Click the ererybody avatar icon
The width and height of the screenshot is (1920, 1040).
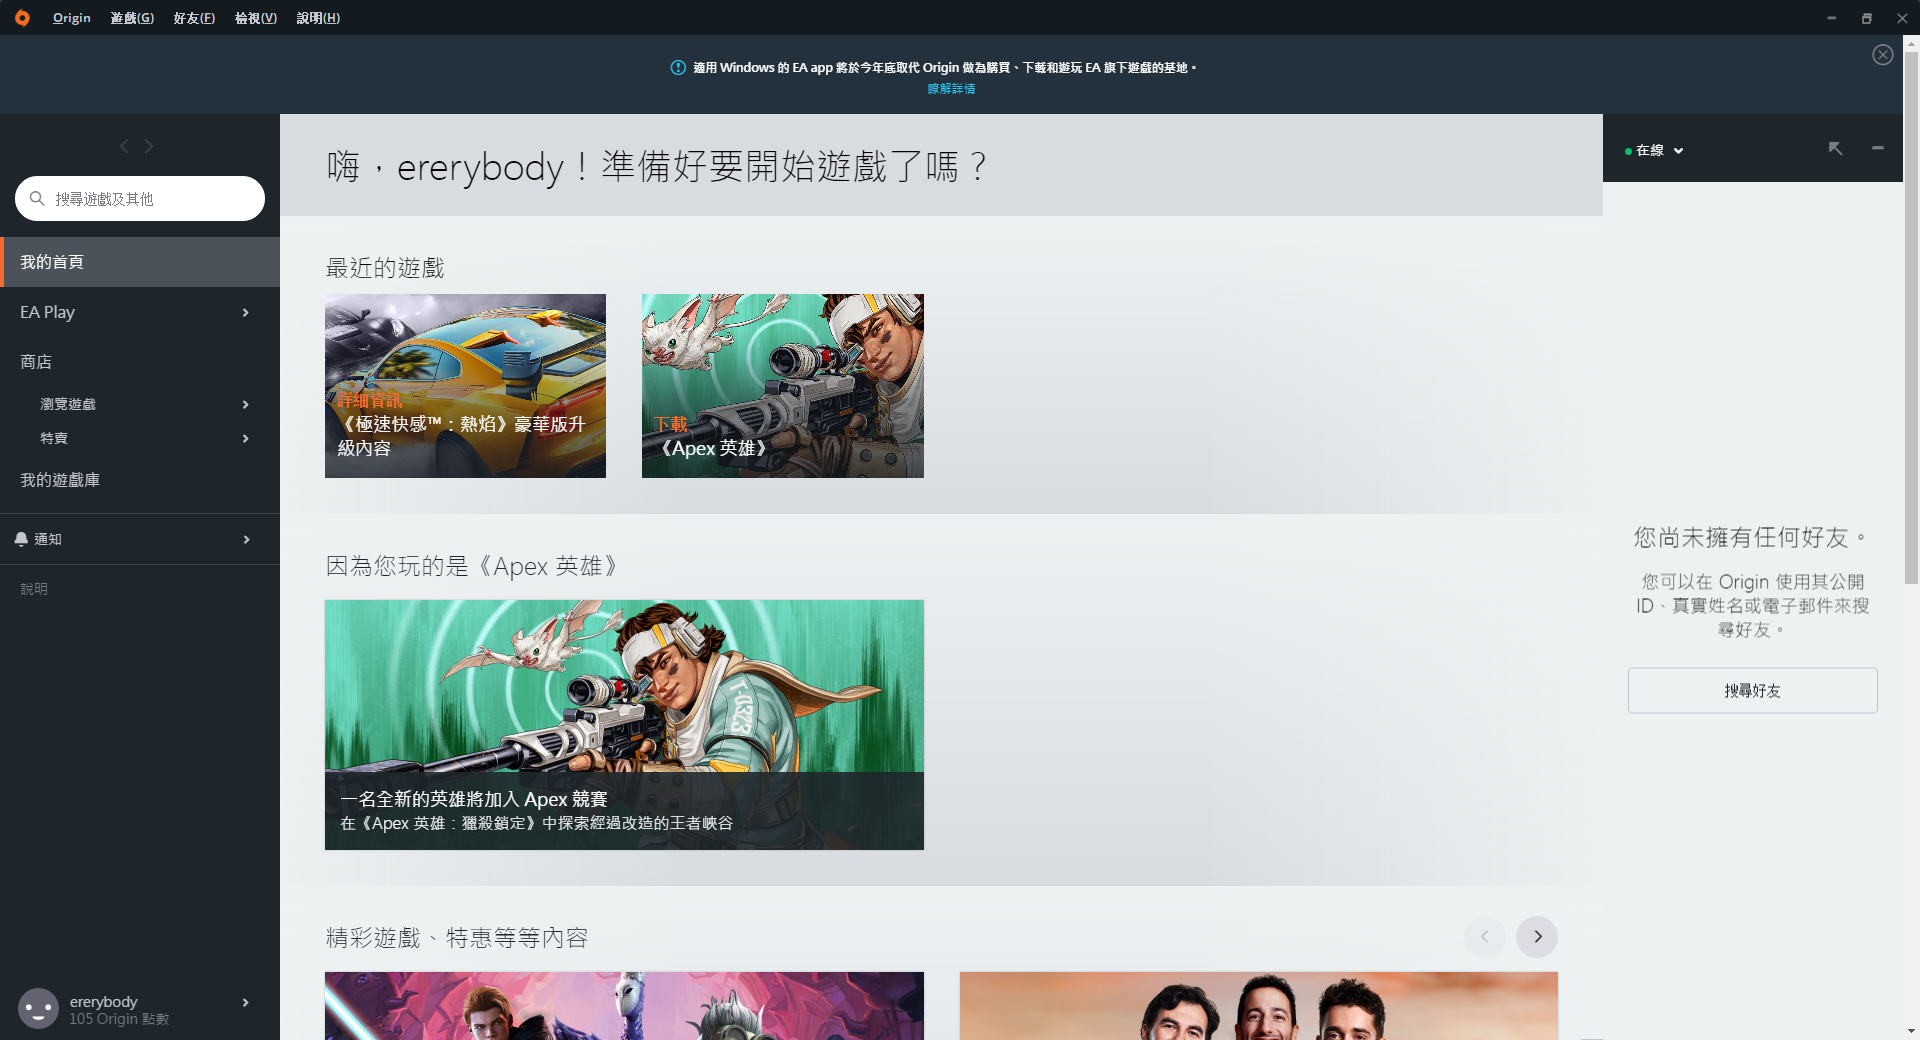pyautogui.click(x=39, y=1008)
